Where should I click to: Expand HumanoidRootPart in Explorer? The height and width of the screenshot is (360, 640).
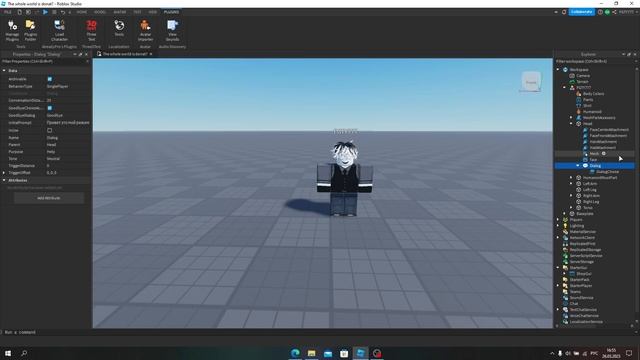[571, 178]
